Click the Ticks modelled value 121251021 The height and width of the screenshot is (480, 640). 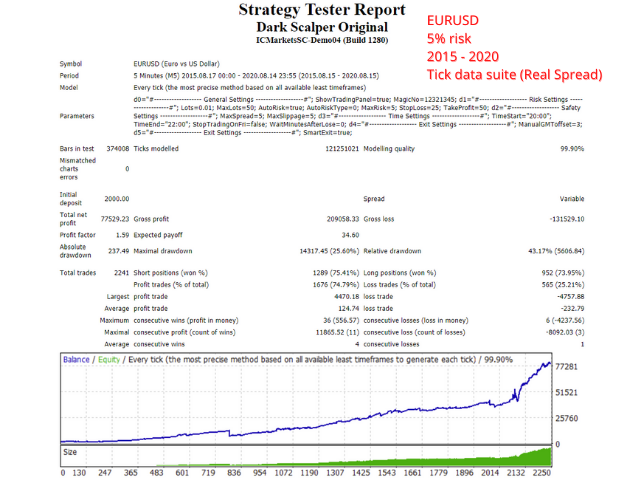point(342,149)
